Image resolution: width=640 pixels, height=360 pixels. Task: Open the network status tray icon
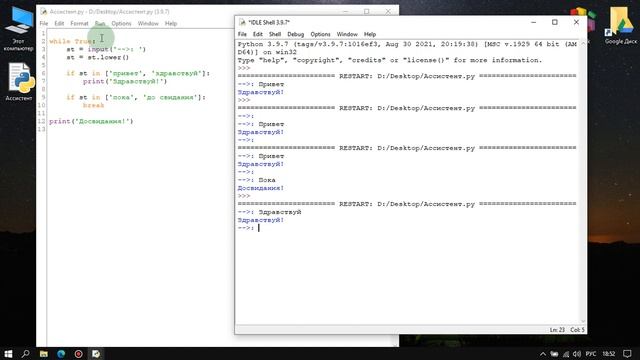(566, 354)
